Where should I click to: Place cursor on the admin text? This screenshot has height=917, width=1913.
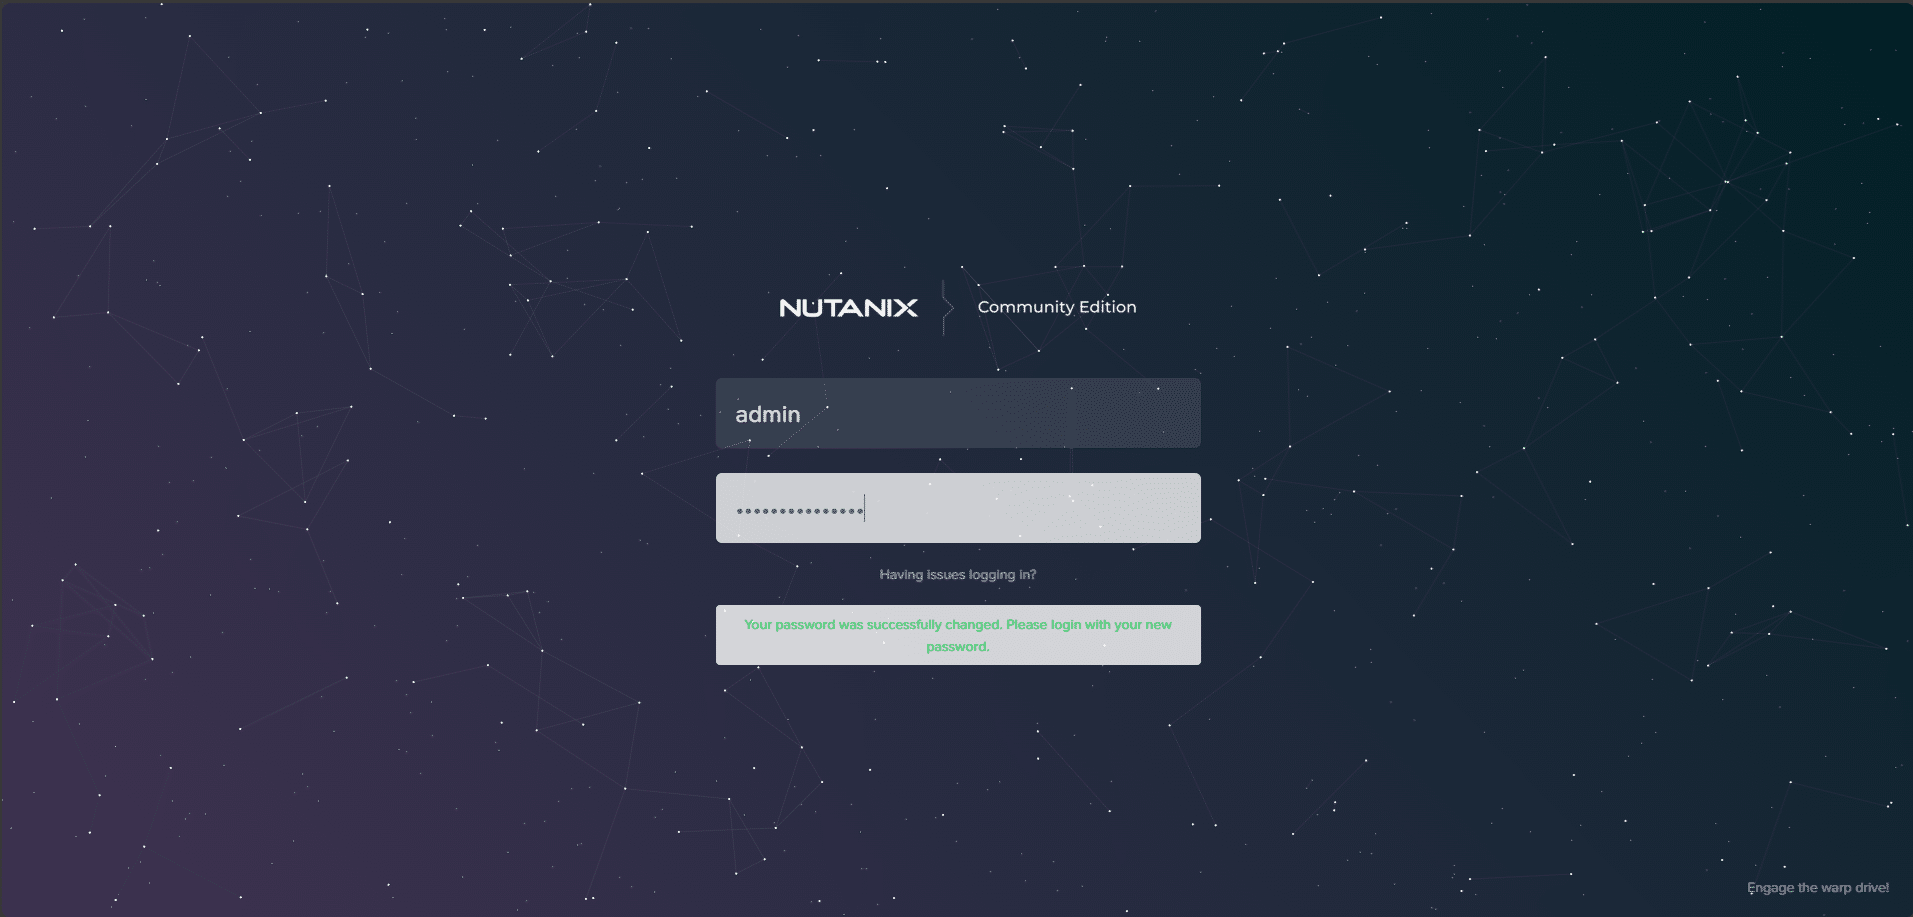(767, 414)
